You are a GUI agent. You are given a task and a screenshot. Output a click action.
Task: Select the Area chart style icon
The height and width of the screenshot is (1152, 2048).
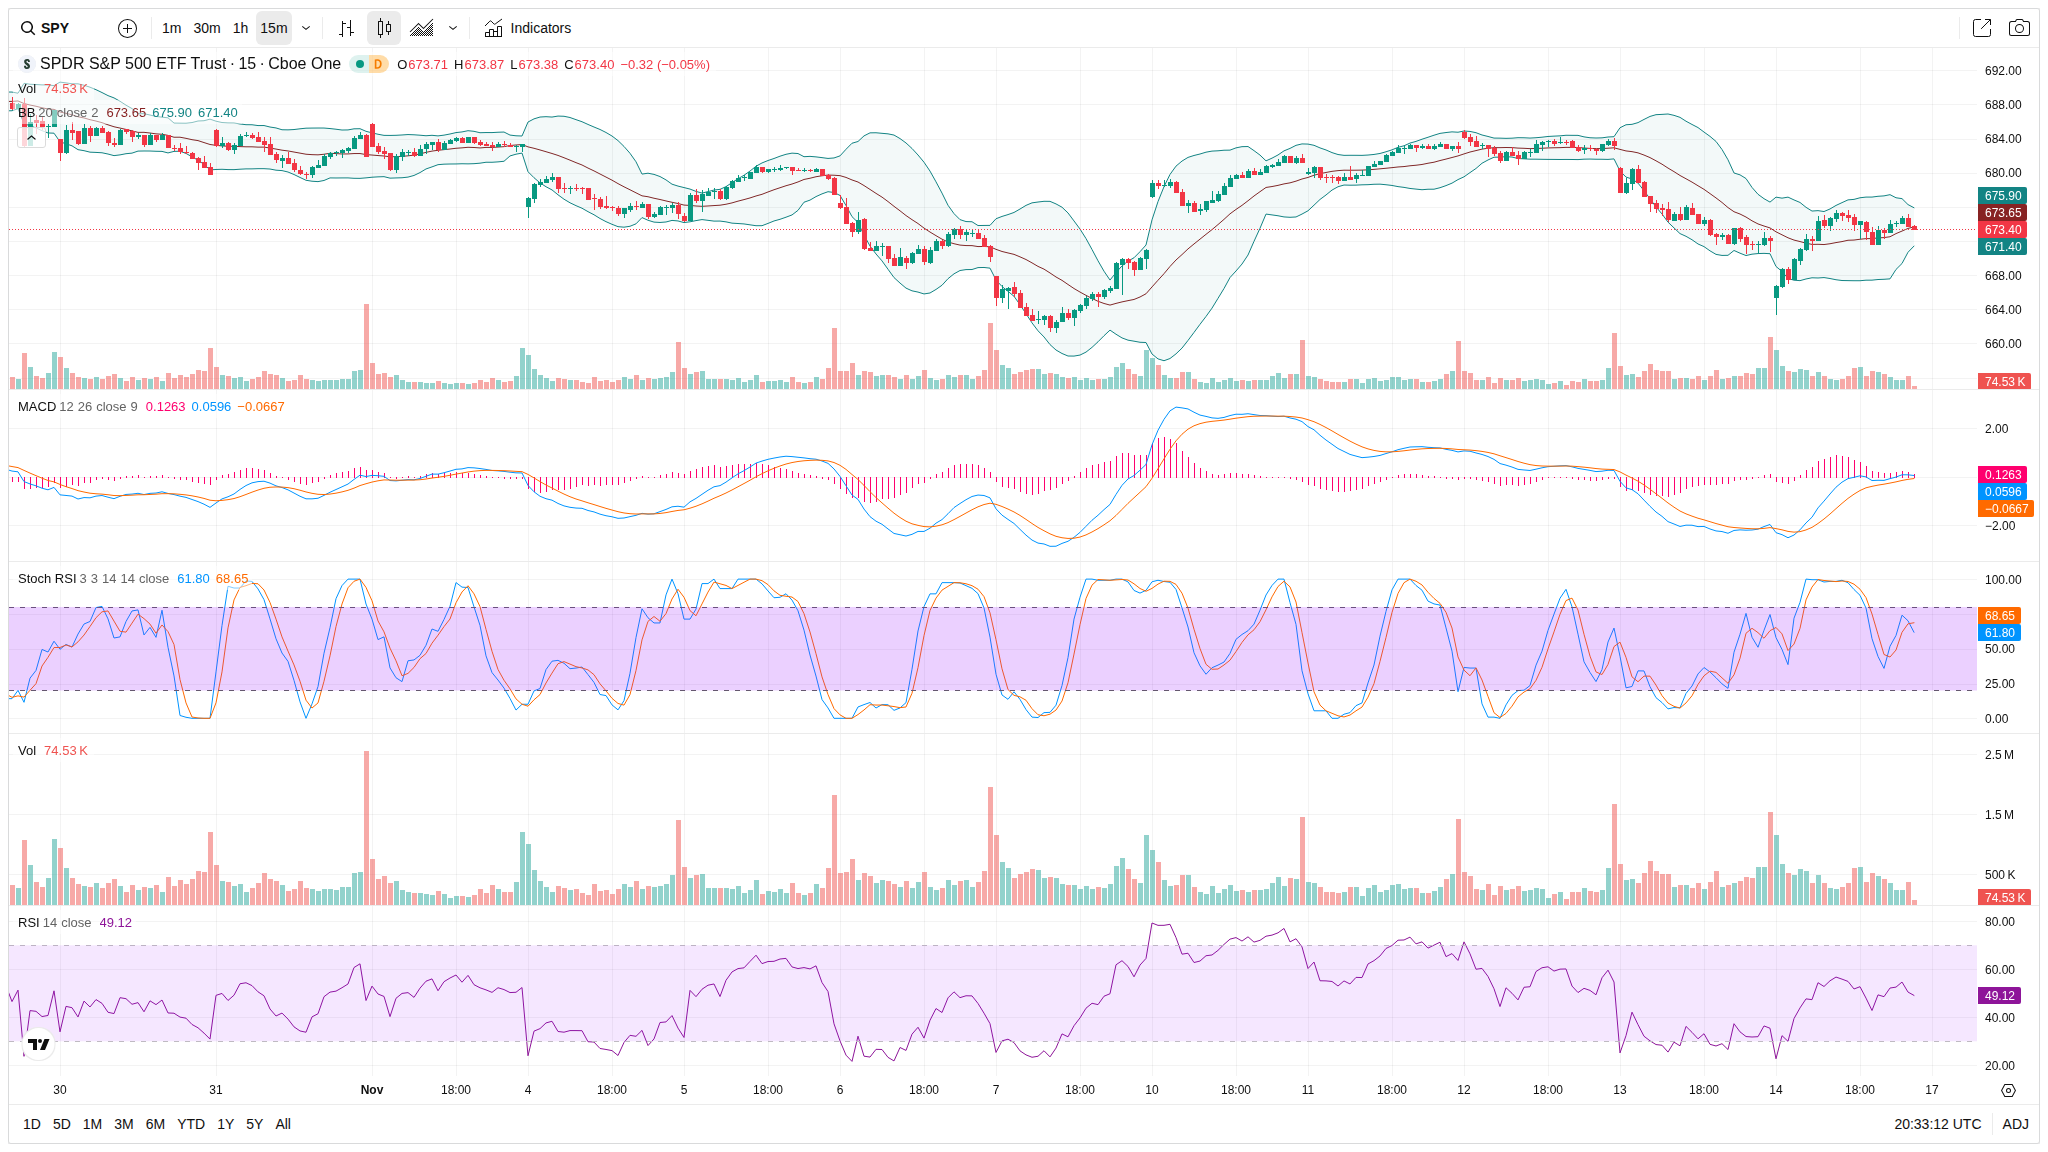tap(422, 28)
